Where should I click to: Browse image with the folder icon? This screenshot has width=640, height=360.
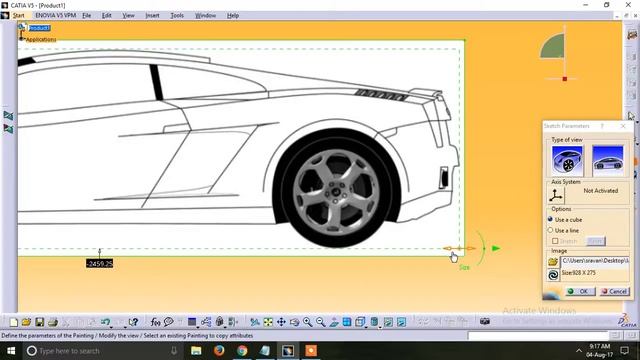point(553,261)
